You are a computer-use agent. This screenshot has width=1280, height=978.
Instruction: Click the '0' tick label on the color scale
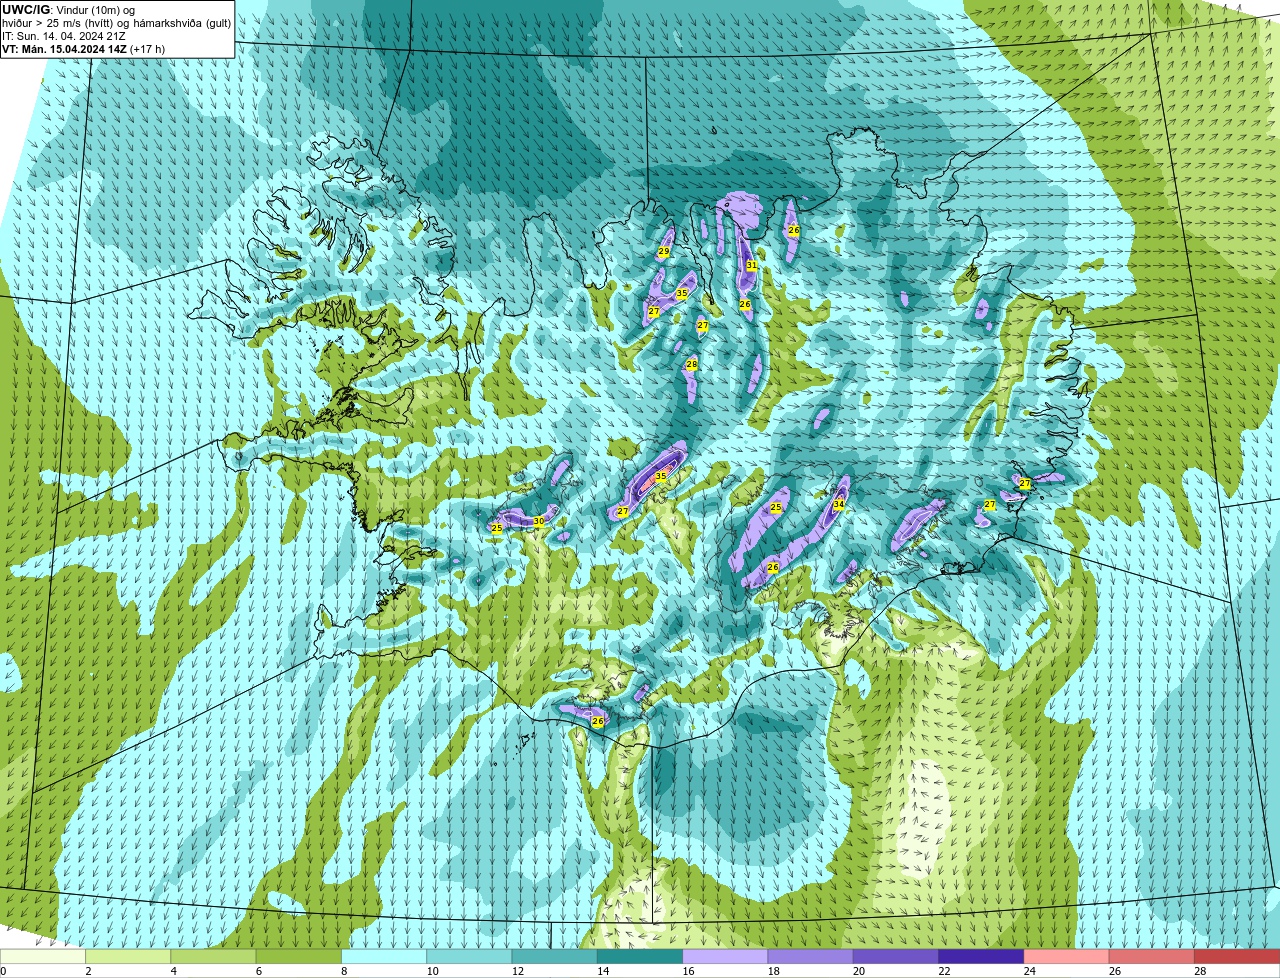pos(3,971)
